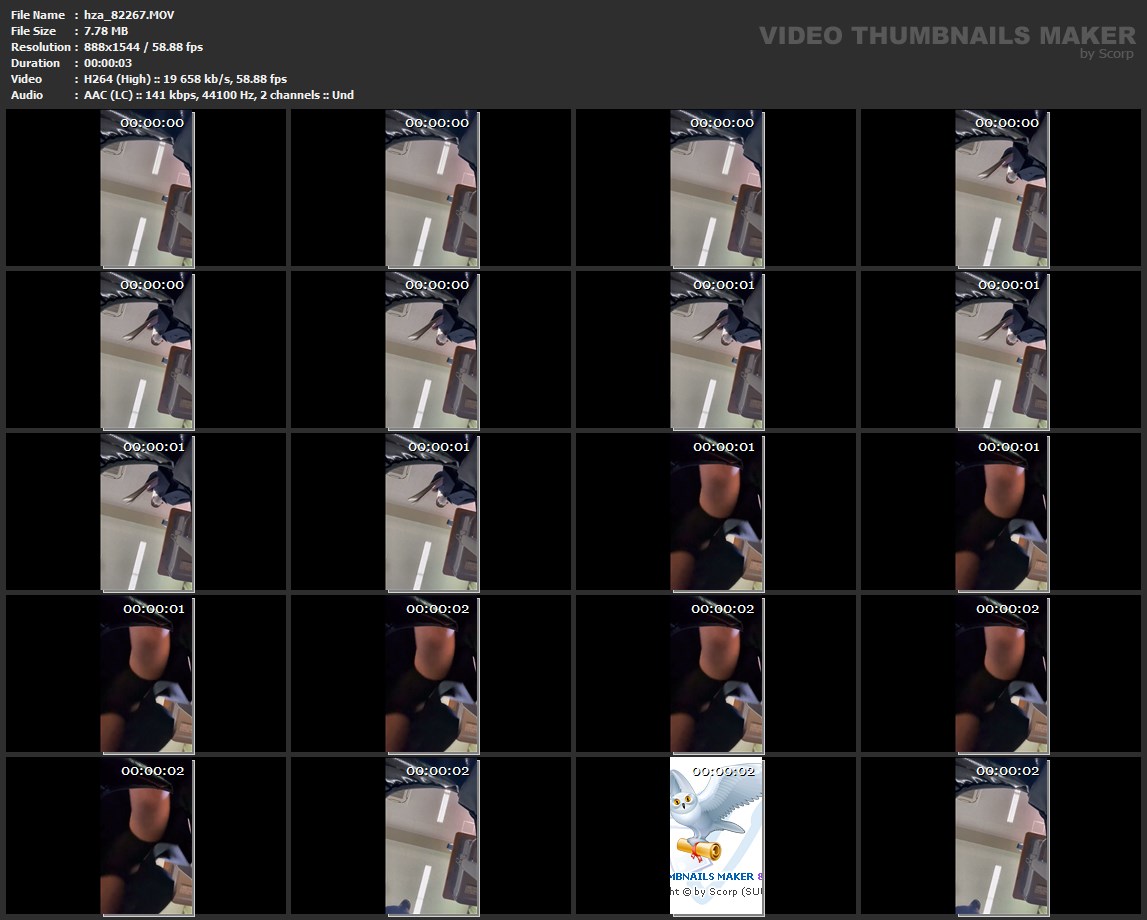
Task: Select first-row, first-column thumbnail 00:00:00
Action: tap(147, 189)
